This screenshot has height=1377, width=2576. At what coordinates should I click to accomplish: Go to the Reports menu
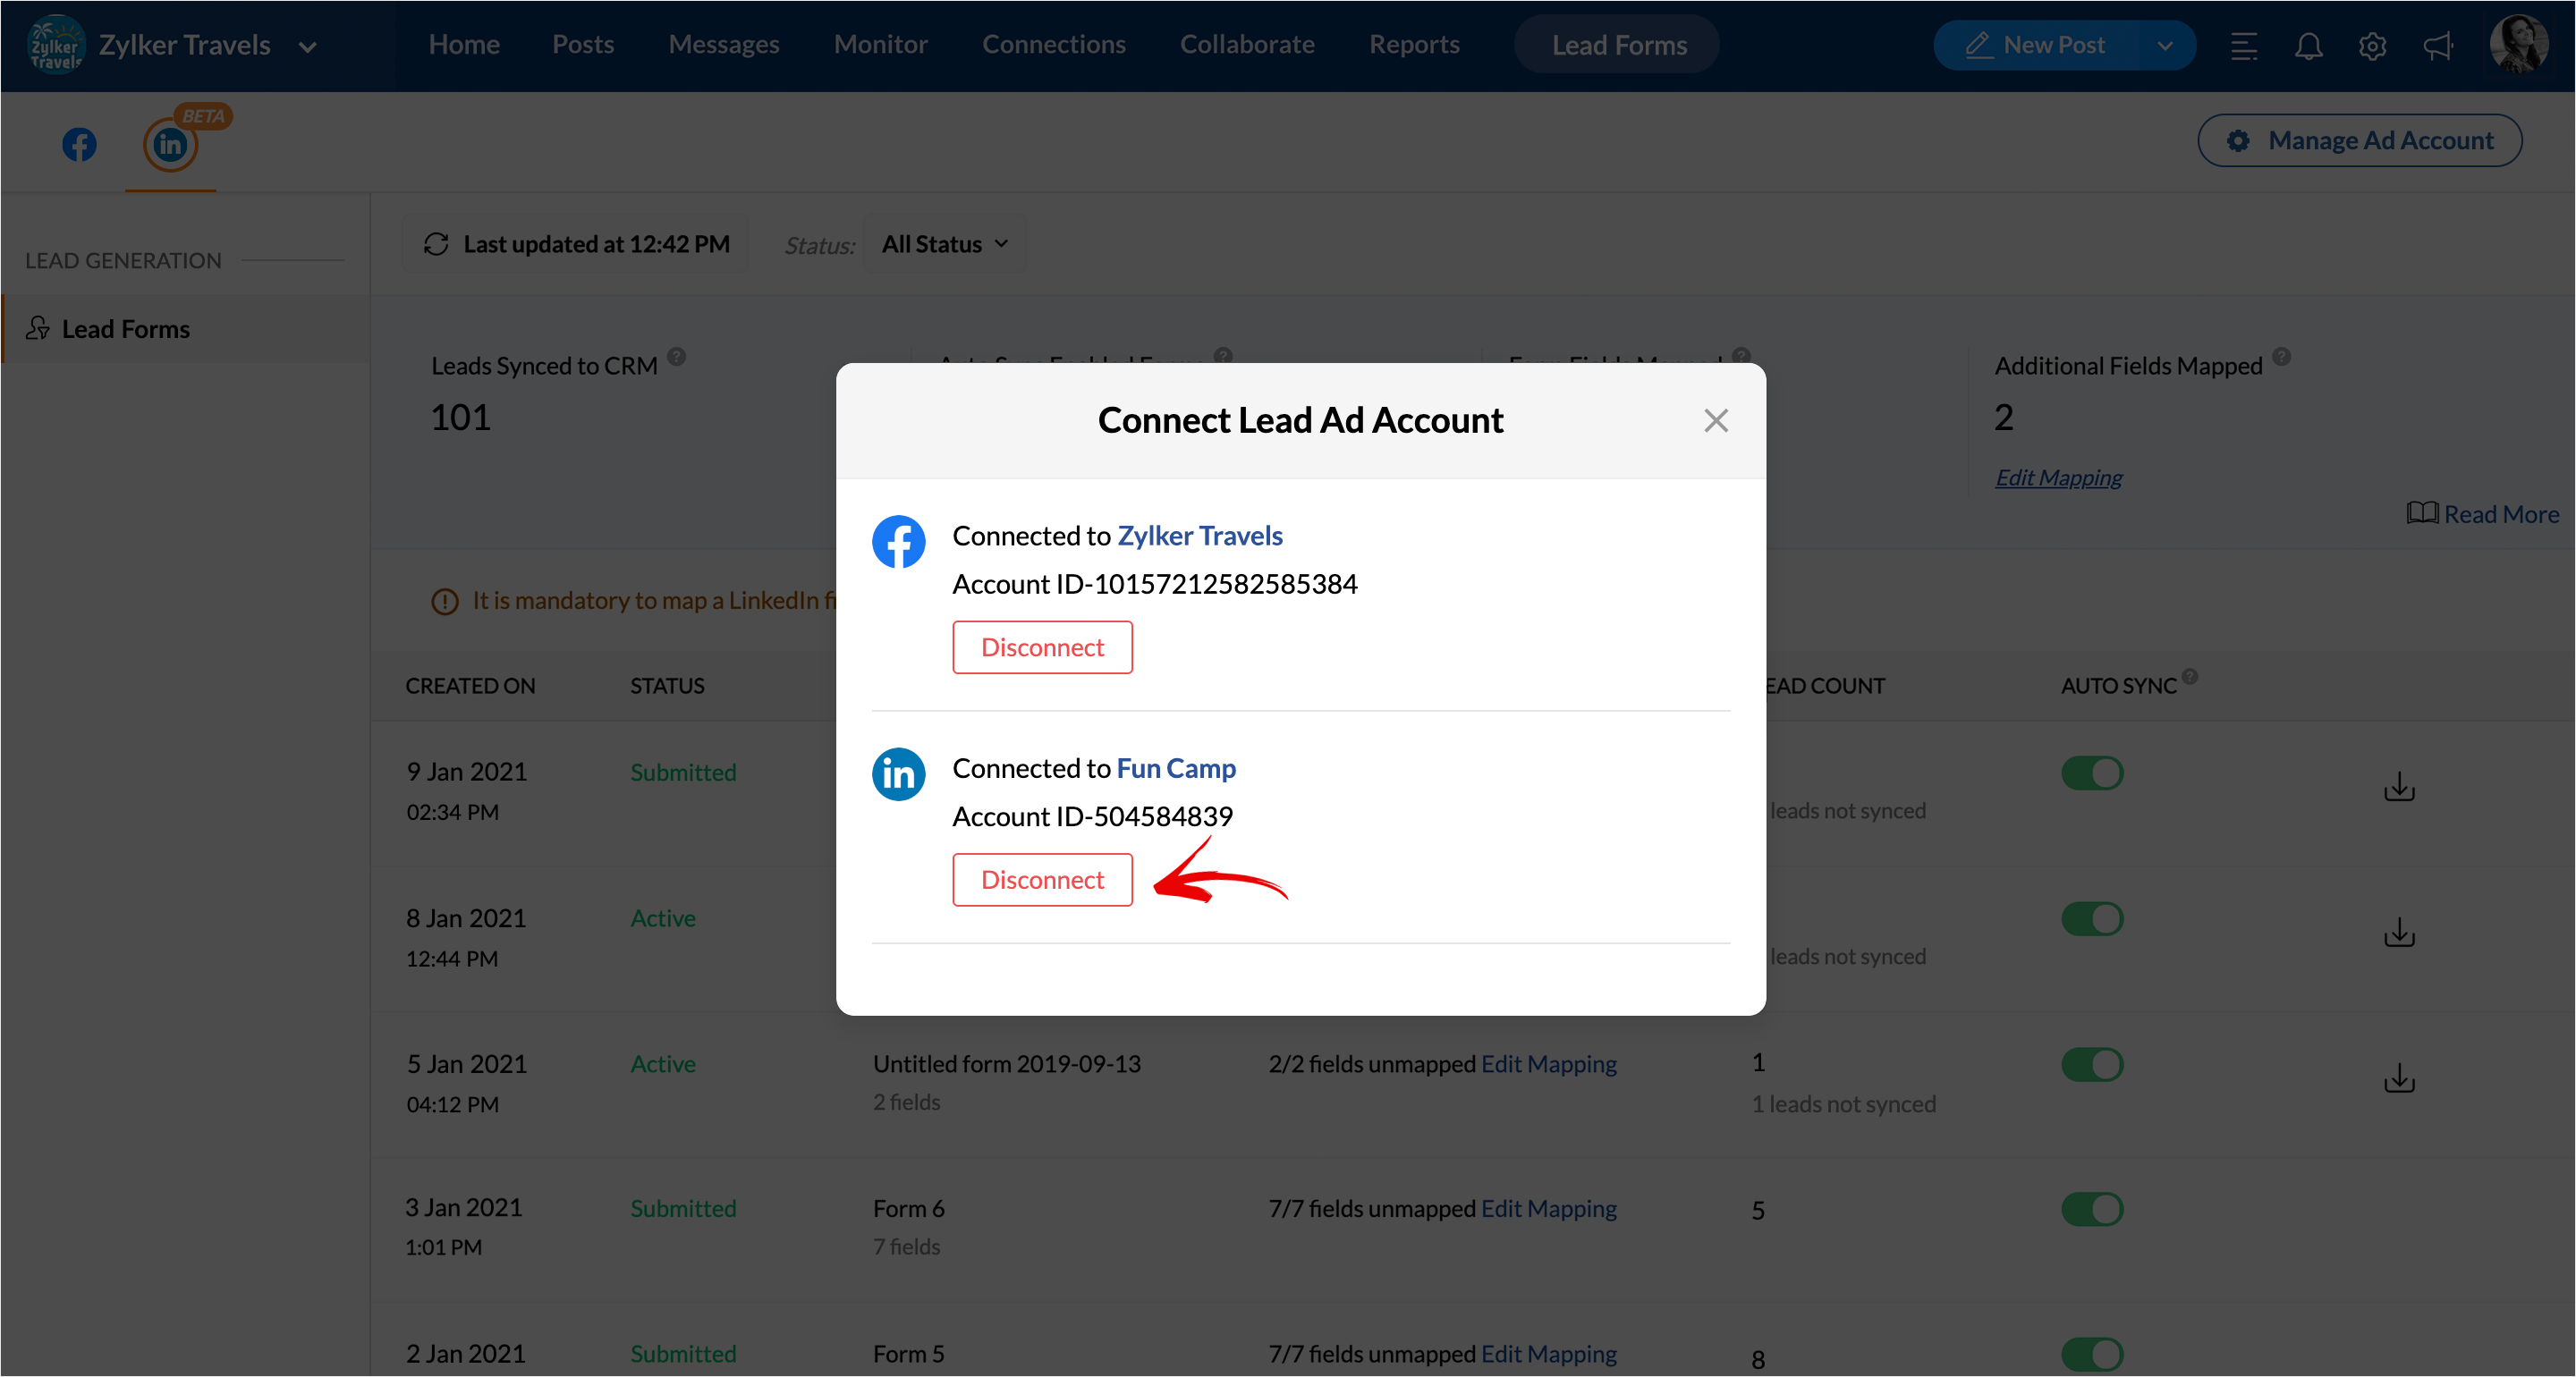coord(1414,45)
